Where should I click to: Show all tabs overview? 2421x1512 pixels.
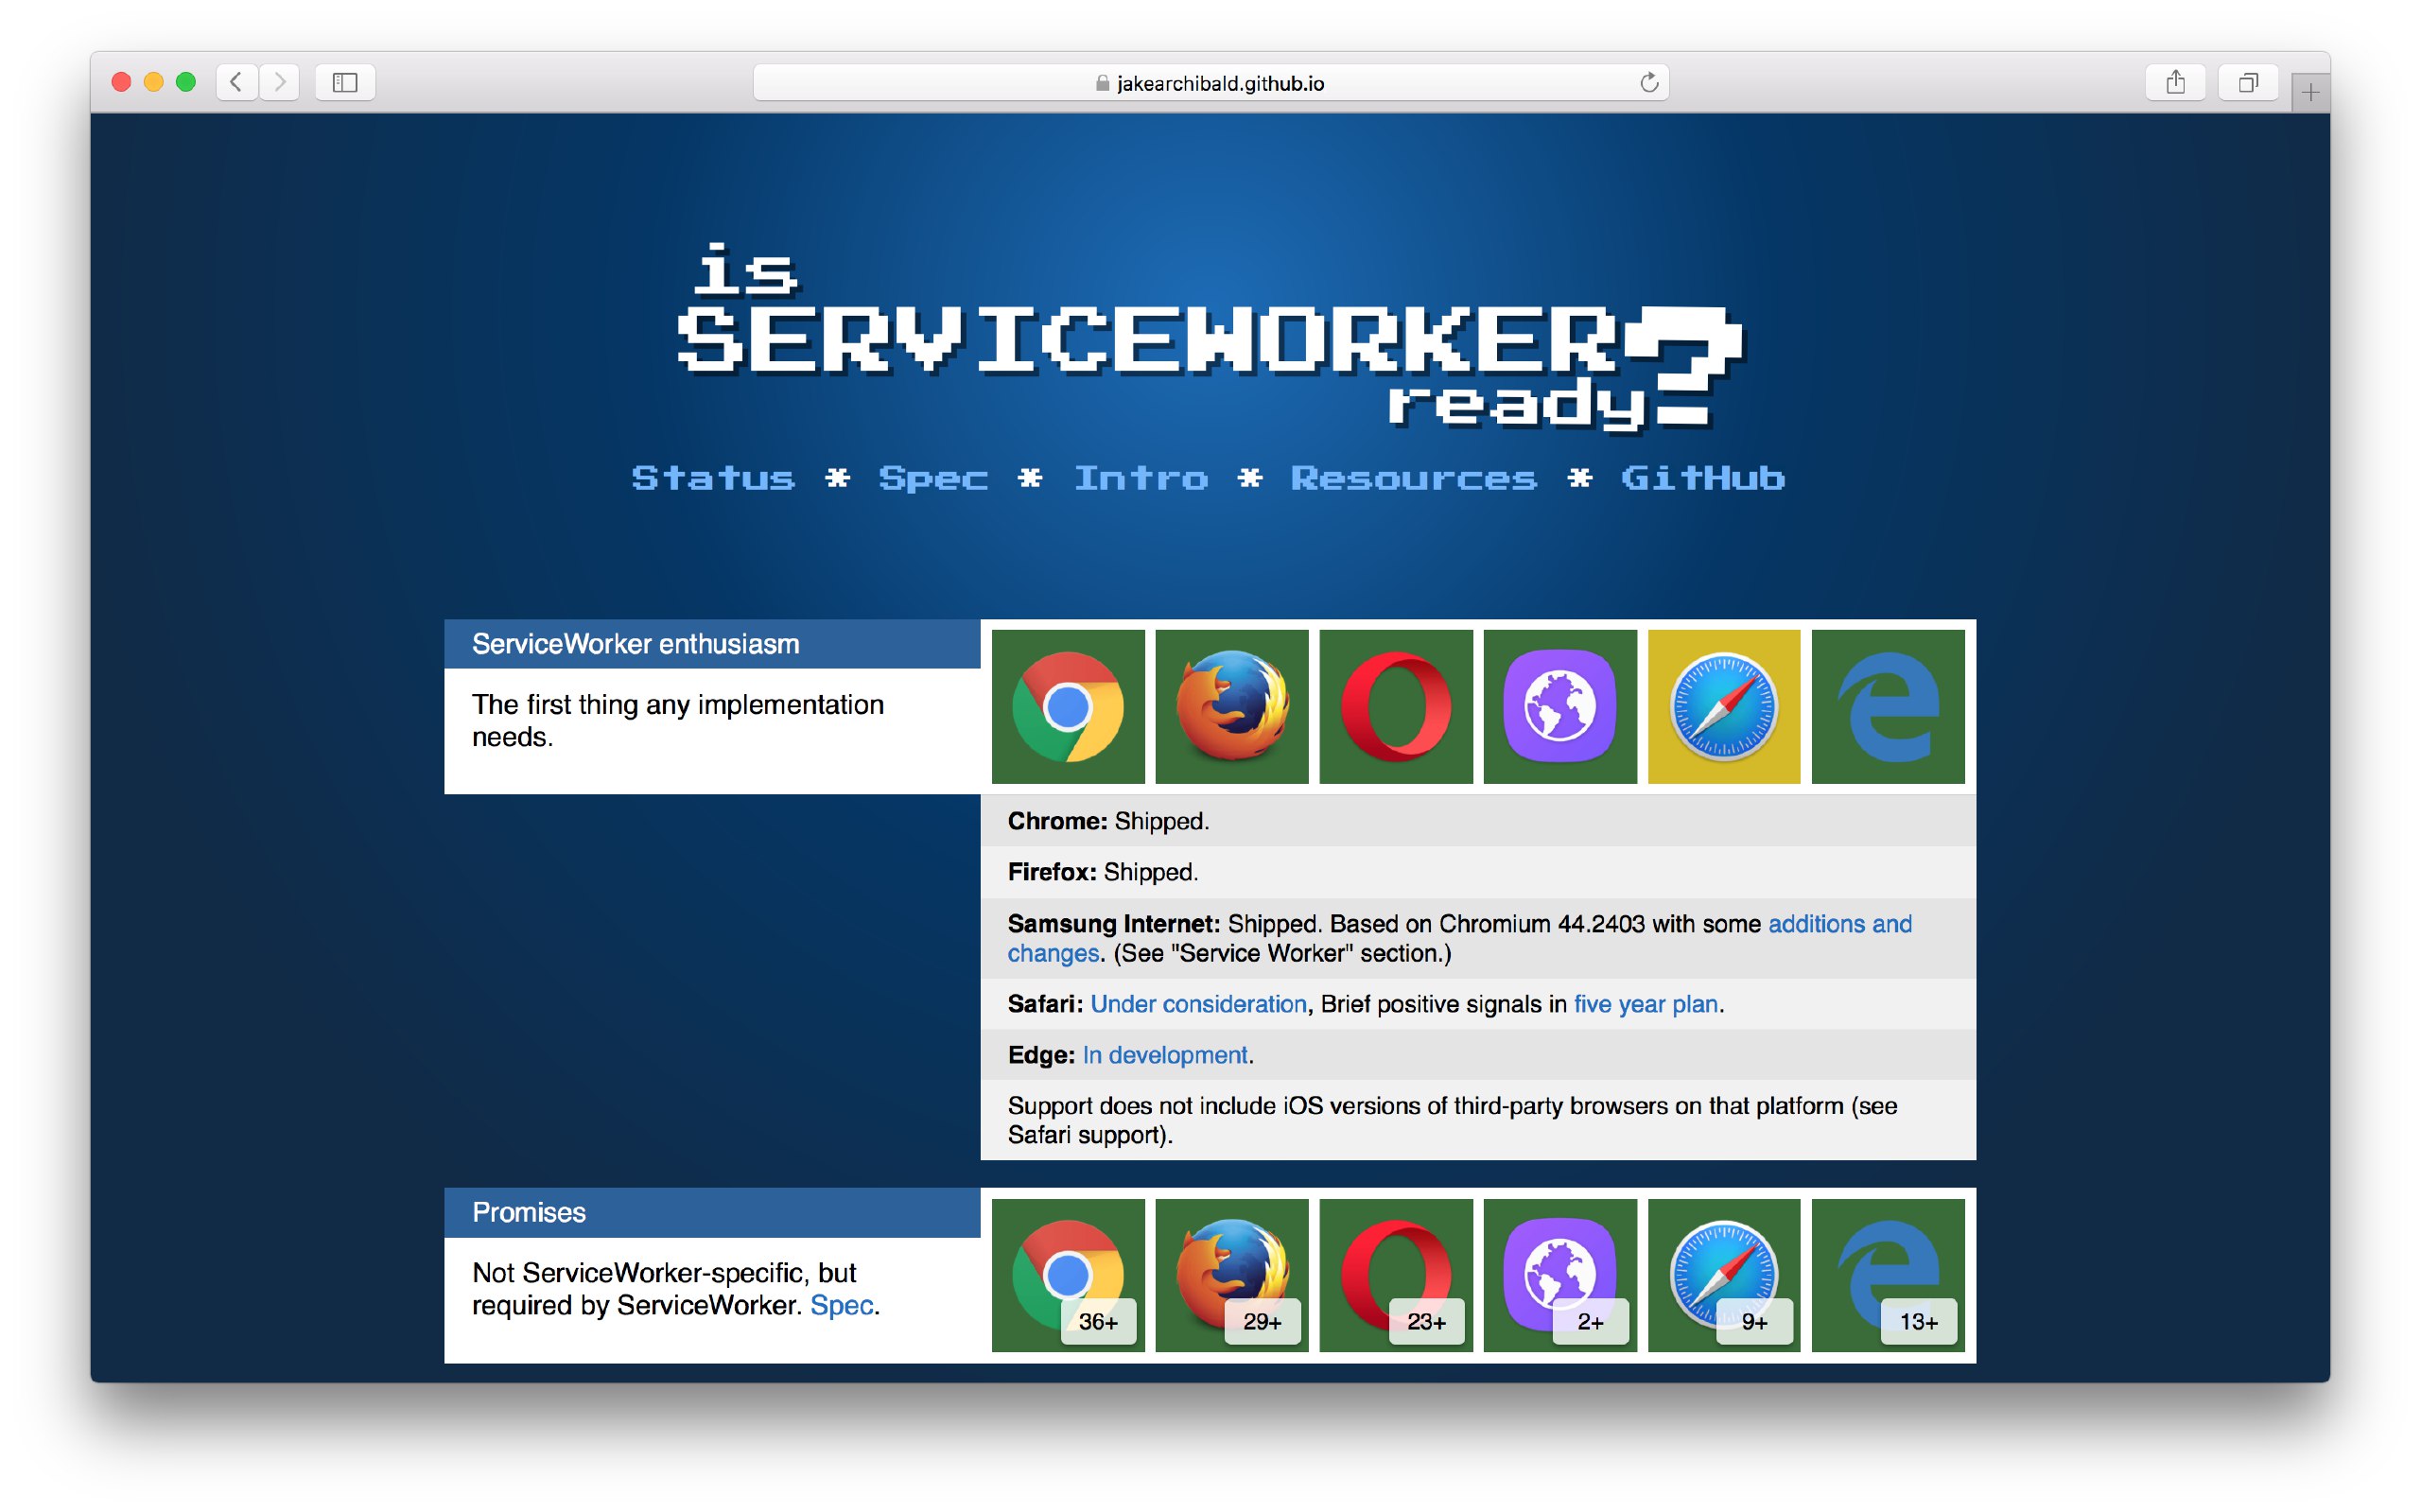(x=2248, y=82)
